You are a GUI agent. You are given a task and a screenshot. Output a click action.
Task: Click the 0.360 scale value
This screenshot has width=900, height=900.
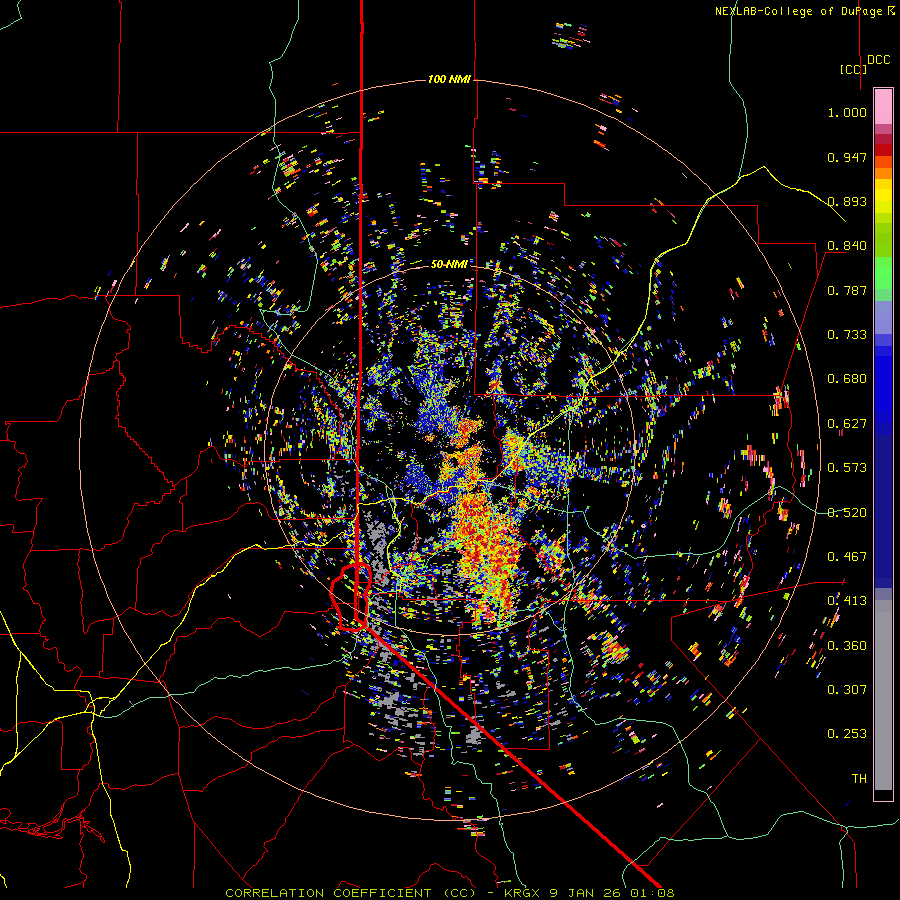click(847, 646)
